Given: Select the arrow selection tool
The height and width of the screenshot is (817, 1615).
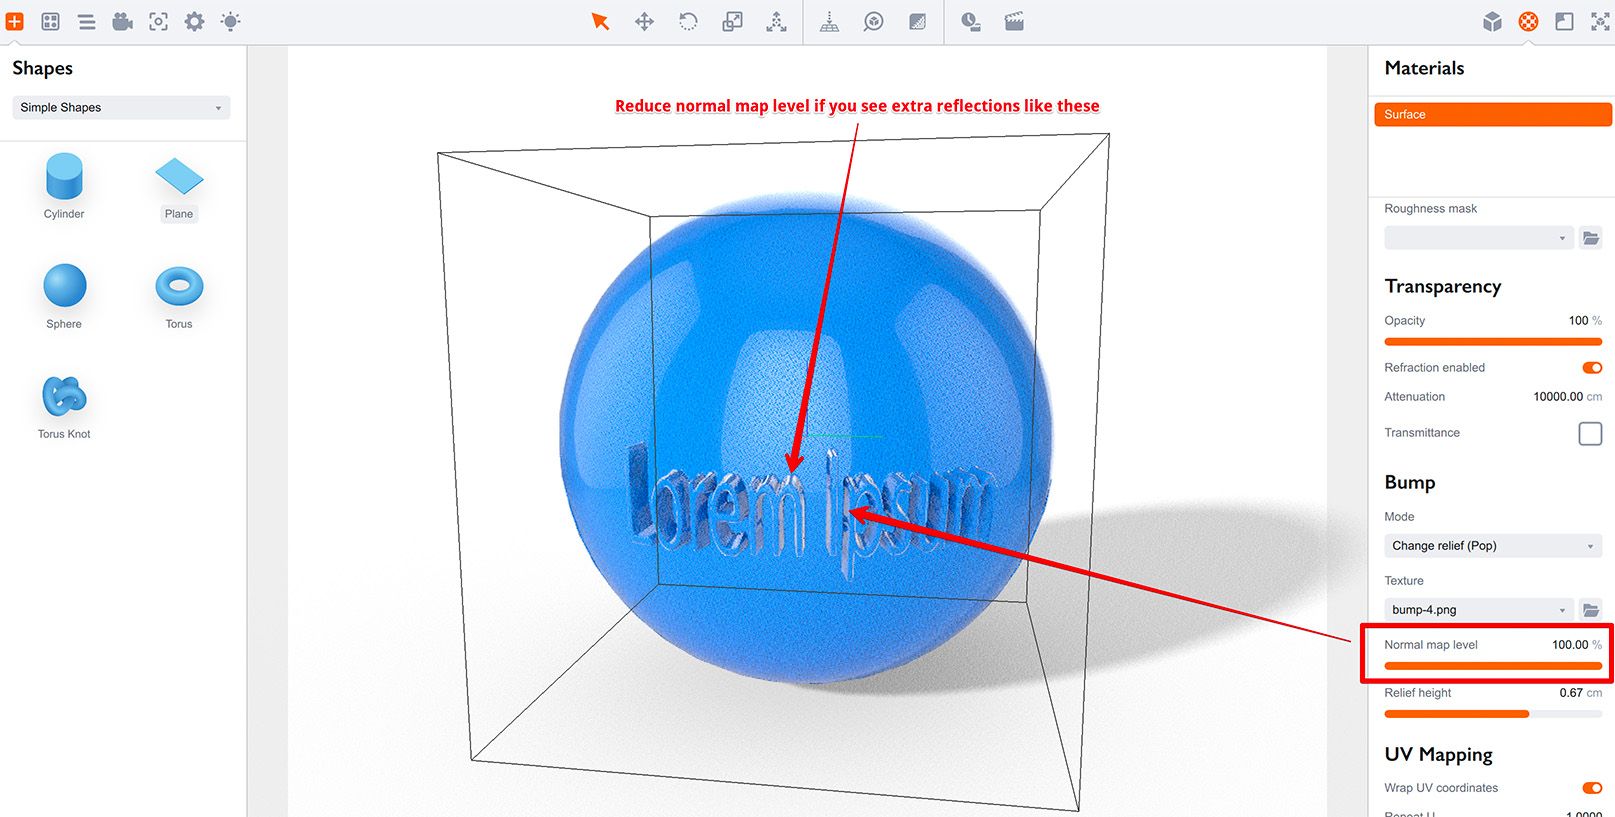Looking at the screenshot, I should (x=600, y=22).
